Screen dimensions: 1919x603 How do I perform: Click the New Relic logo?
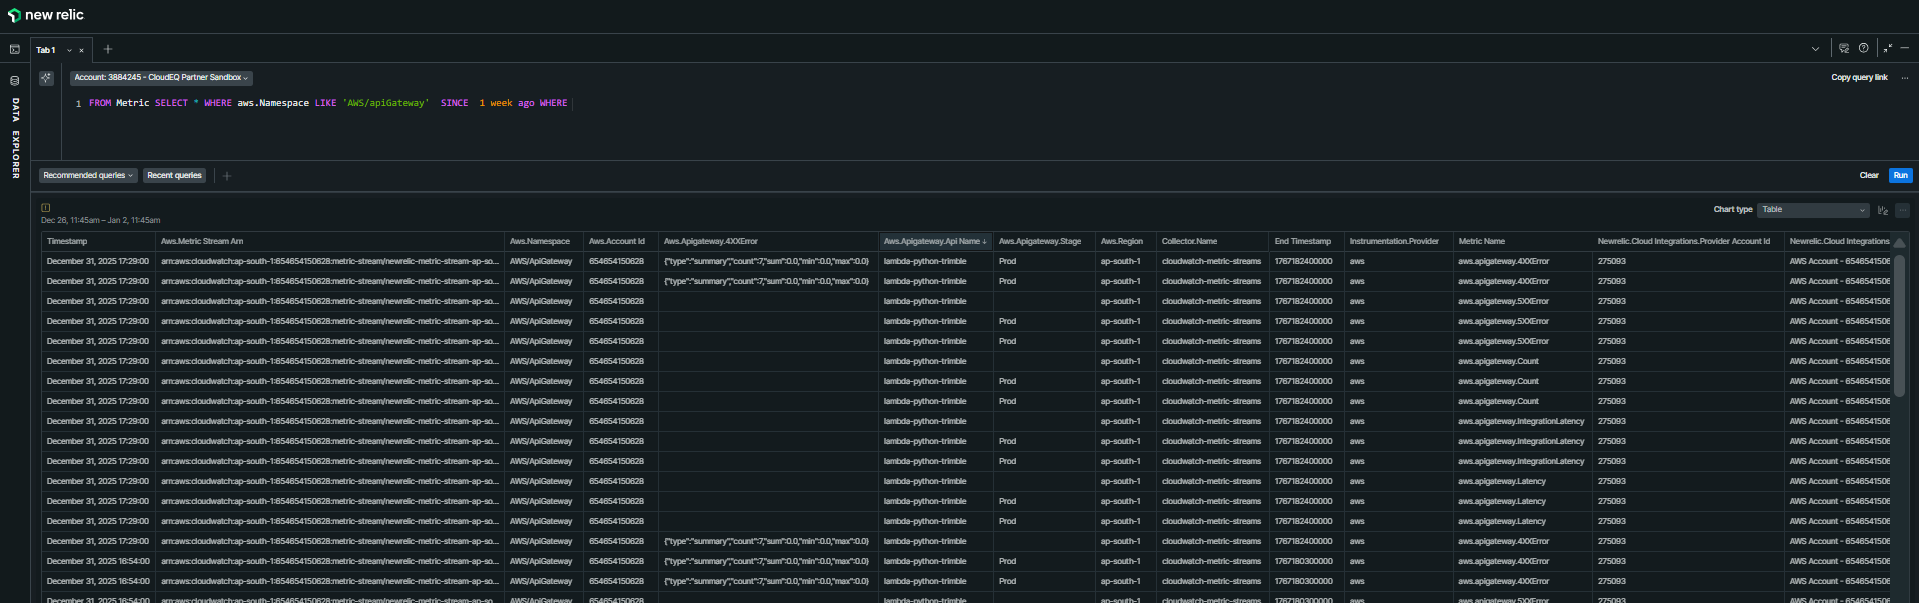pos(46,15)
